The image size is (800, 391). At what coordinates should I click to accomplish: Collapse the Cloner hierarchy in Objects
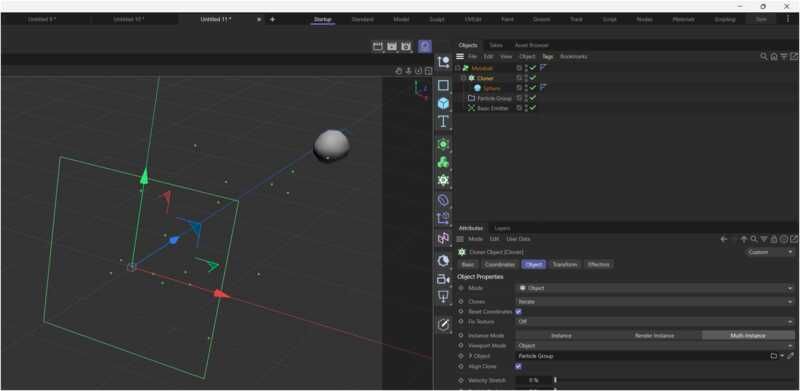click(463, 78)
